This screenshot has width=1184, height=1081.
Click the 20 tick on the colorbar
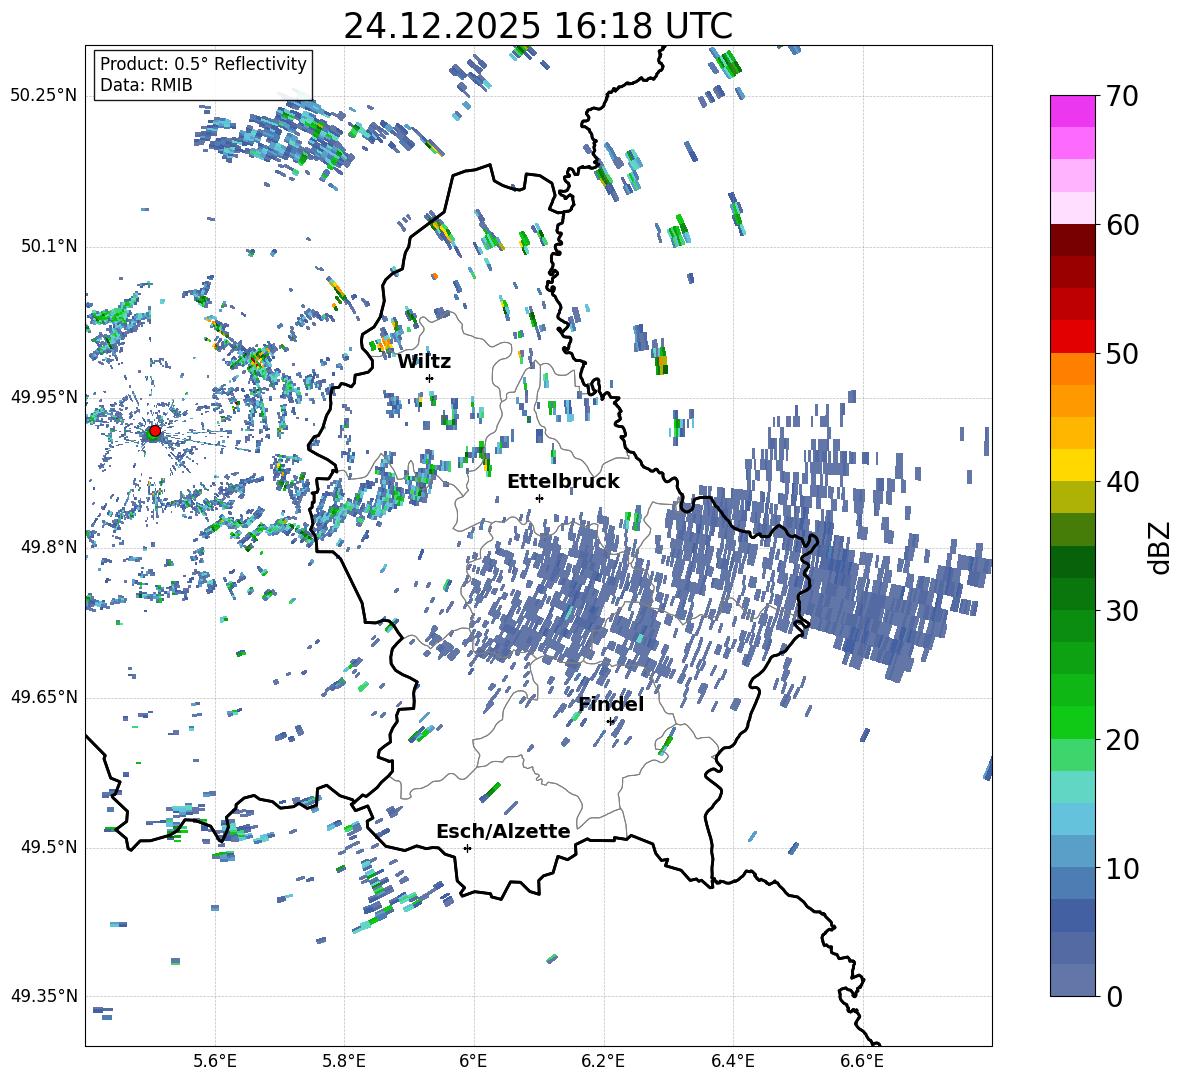pyautogui.click(x=1122, y=740)
